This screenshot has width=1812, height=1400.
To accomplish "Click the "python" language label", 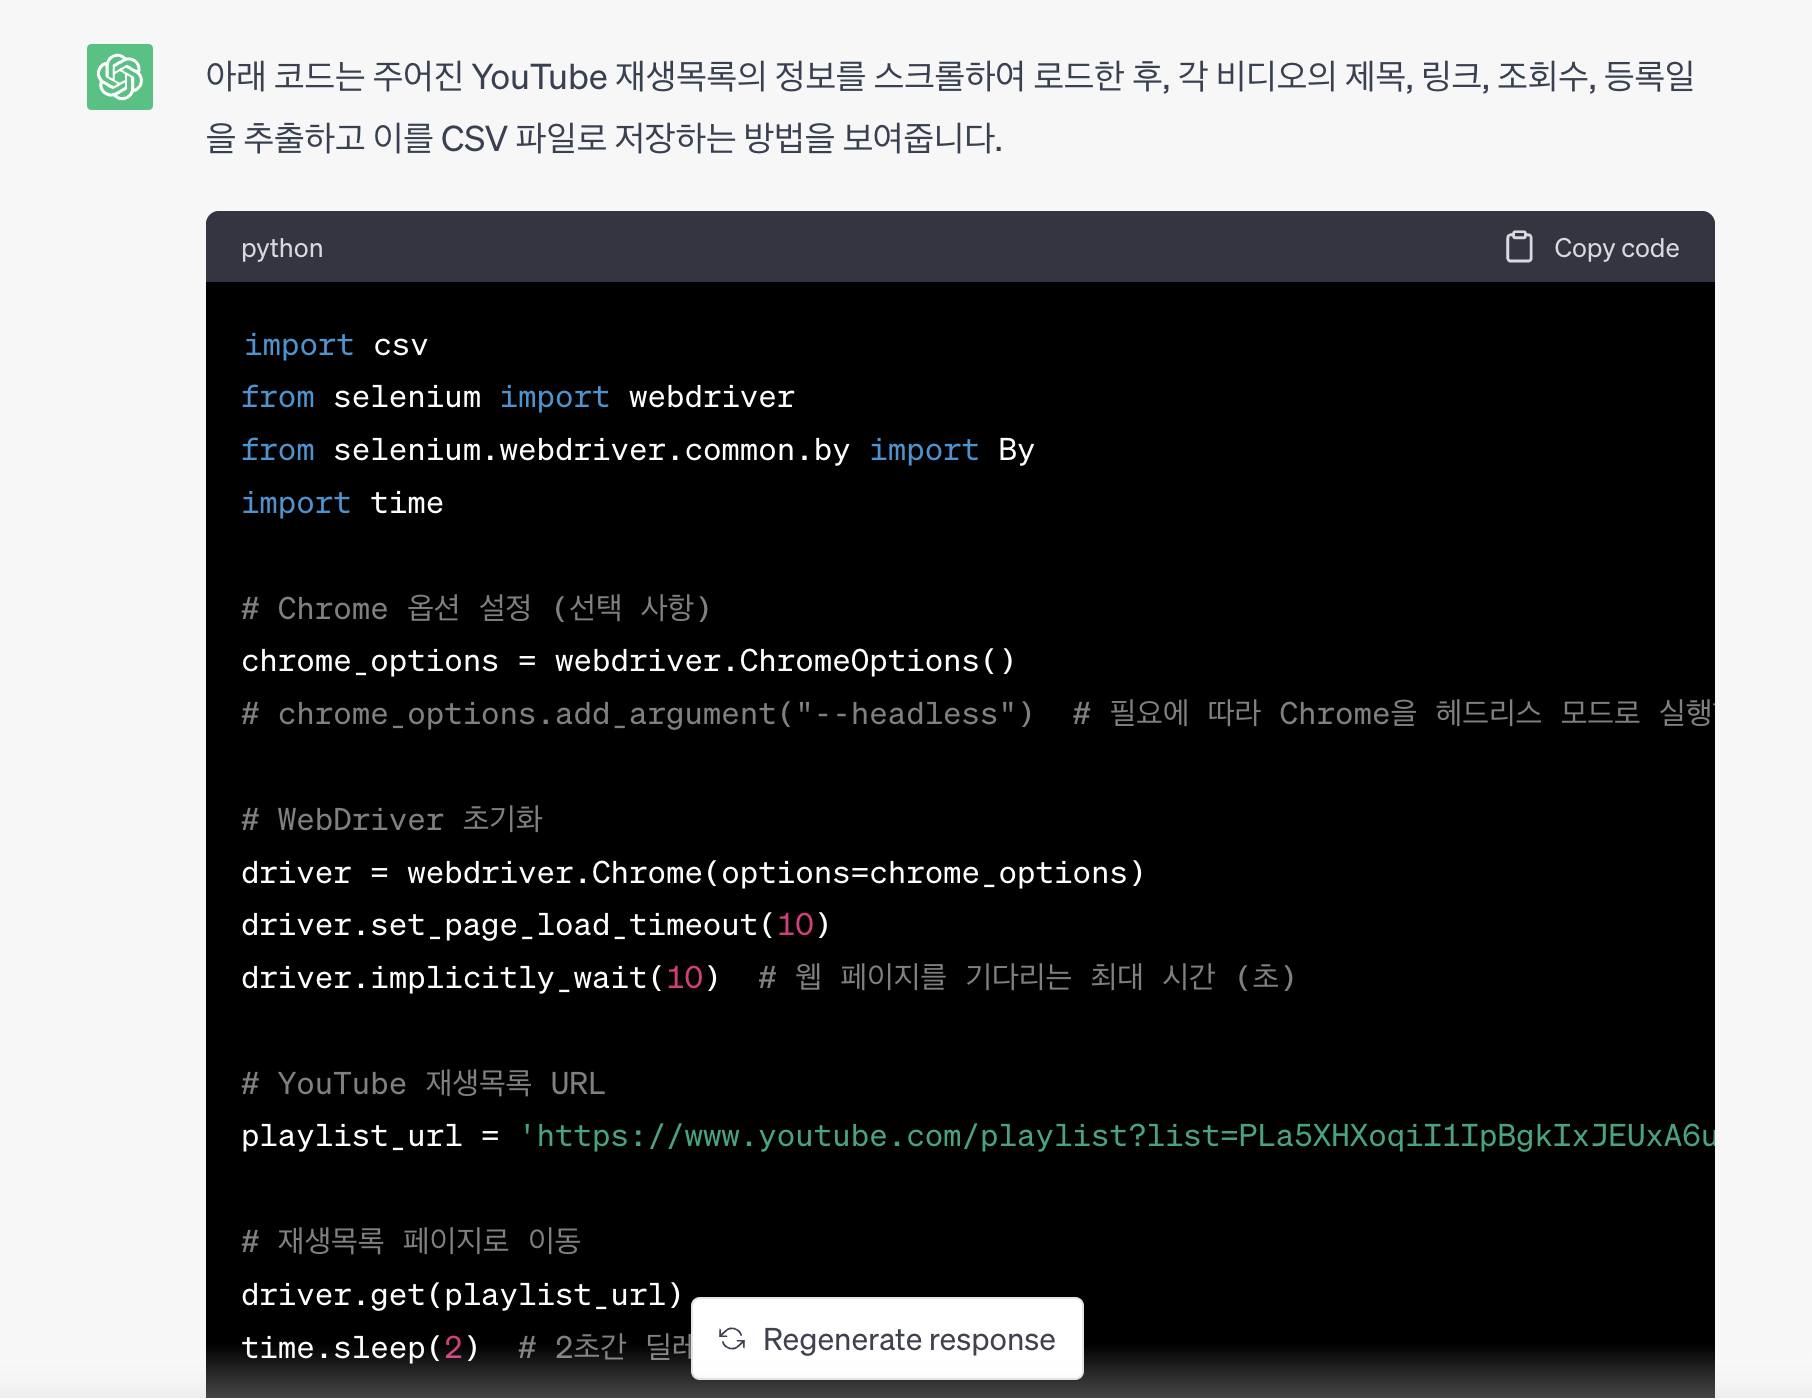I will coord(282,248).
